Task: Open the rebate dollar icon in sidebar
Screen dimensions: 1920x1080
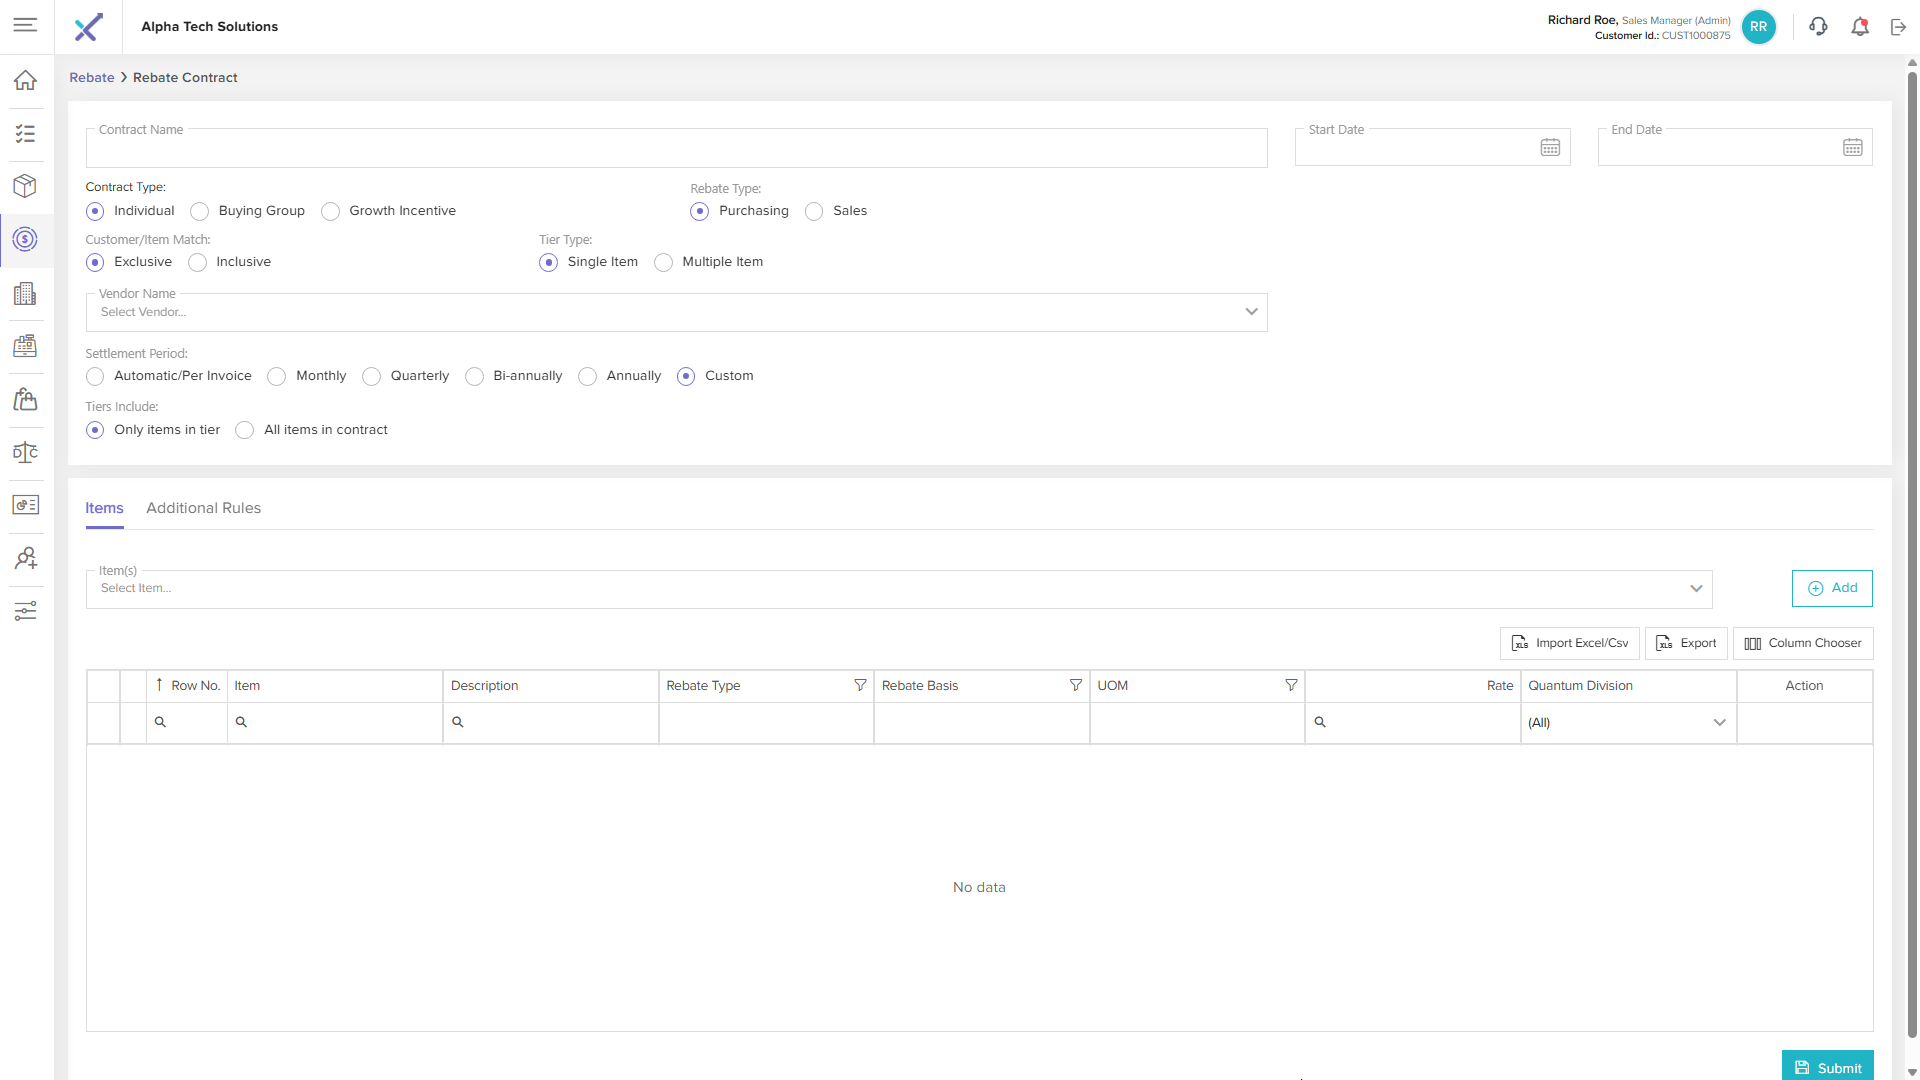Action: coord(26,239)
